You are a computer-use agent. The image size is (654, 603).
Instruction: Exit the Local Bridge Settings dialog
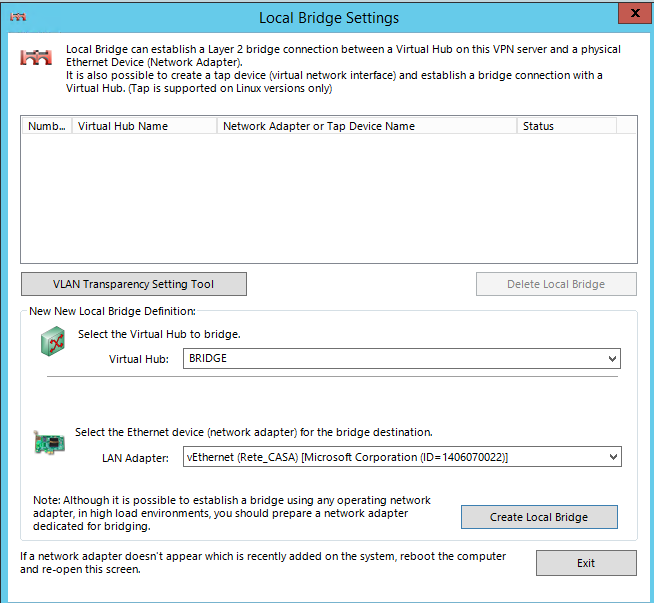[x=586, y=563]
